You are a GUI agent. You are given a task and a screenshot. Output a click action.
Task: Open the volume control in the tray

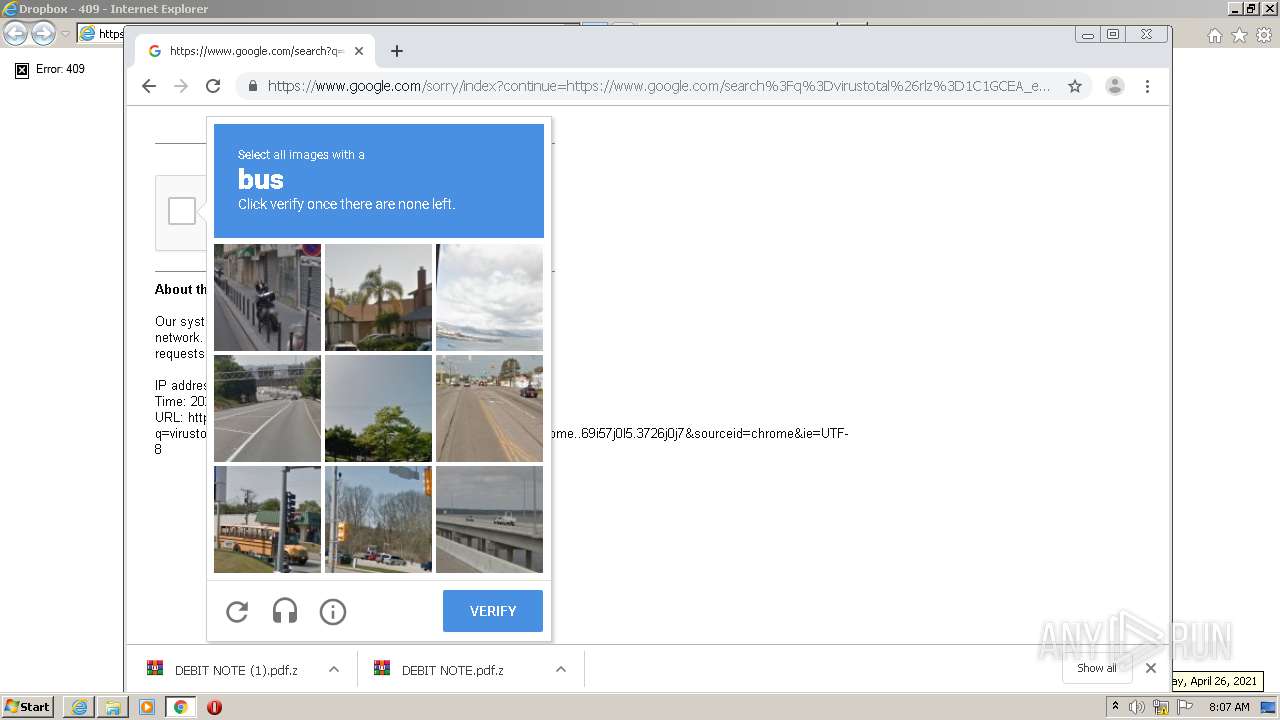click(x=1137, y=707)
